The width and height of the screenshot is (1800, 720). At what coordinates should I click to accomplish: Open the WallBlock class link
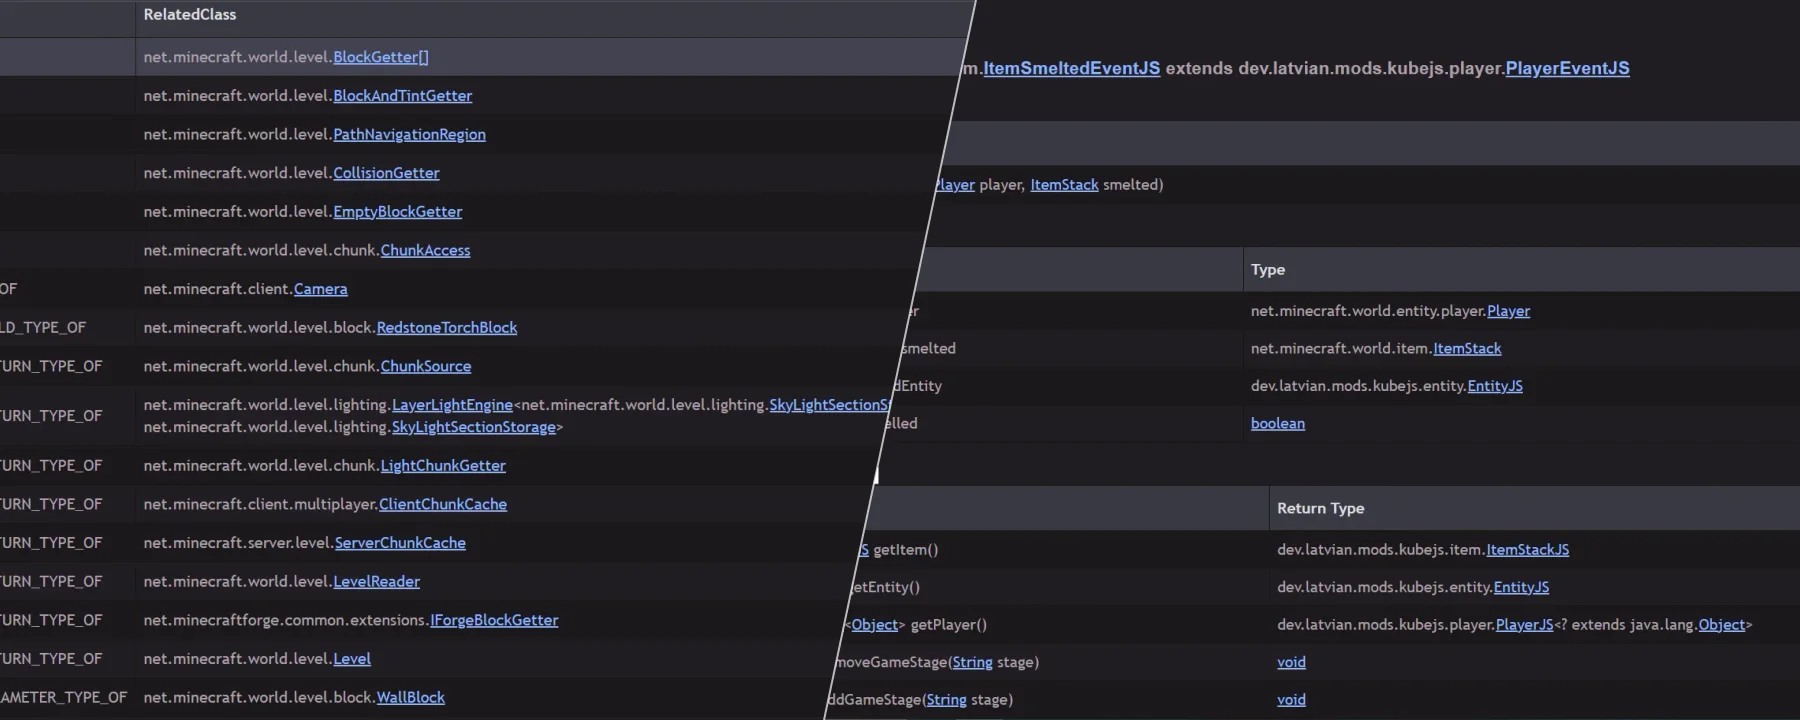410,698
